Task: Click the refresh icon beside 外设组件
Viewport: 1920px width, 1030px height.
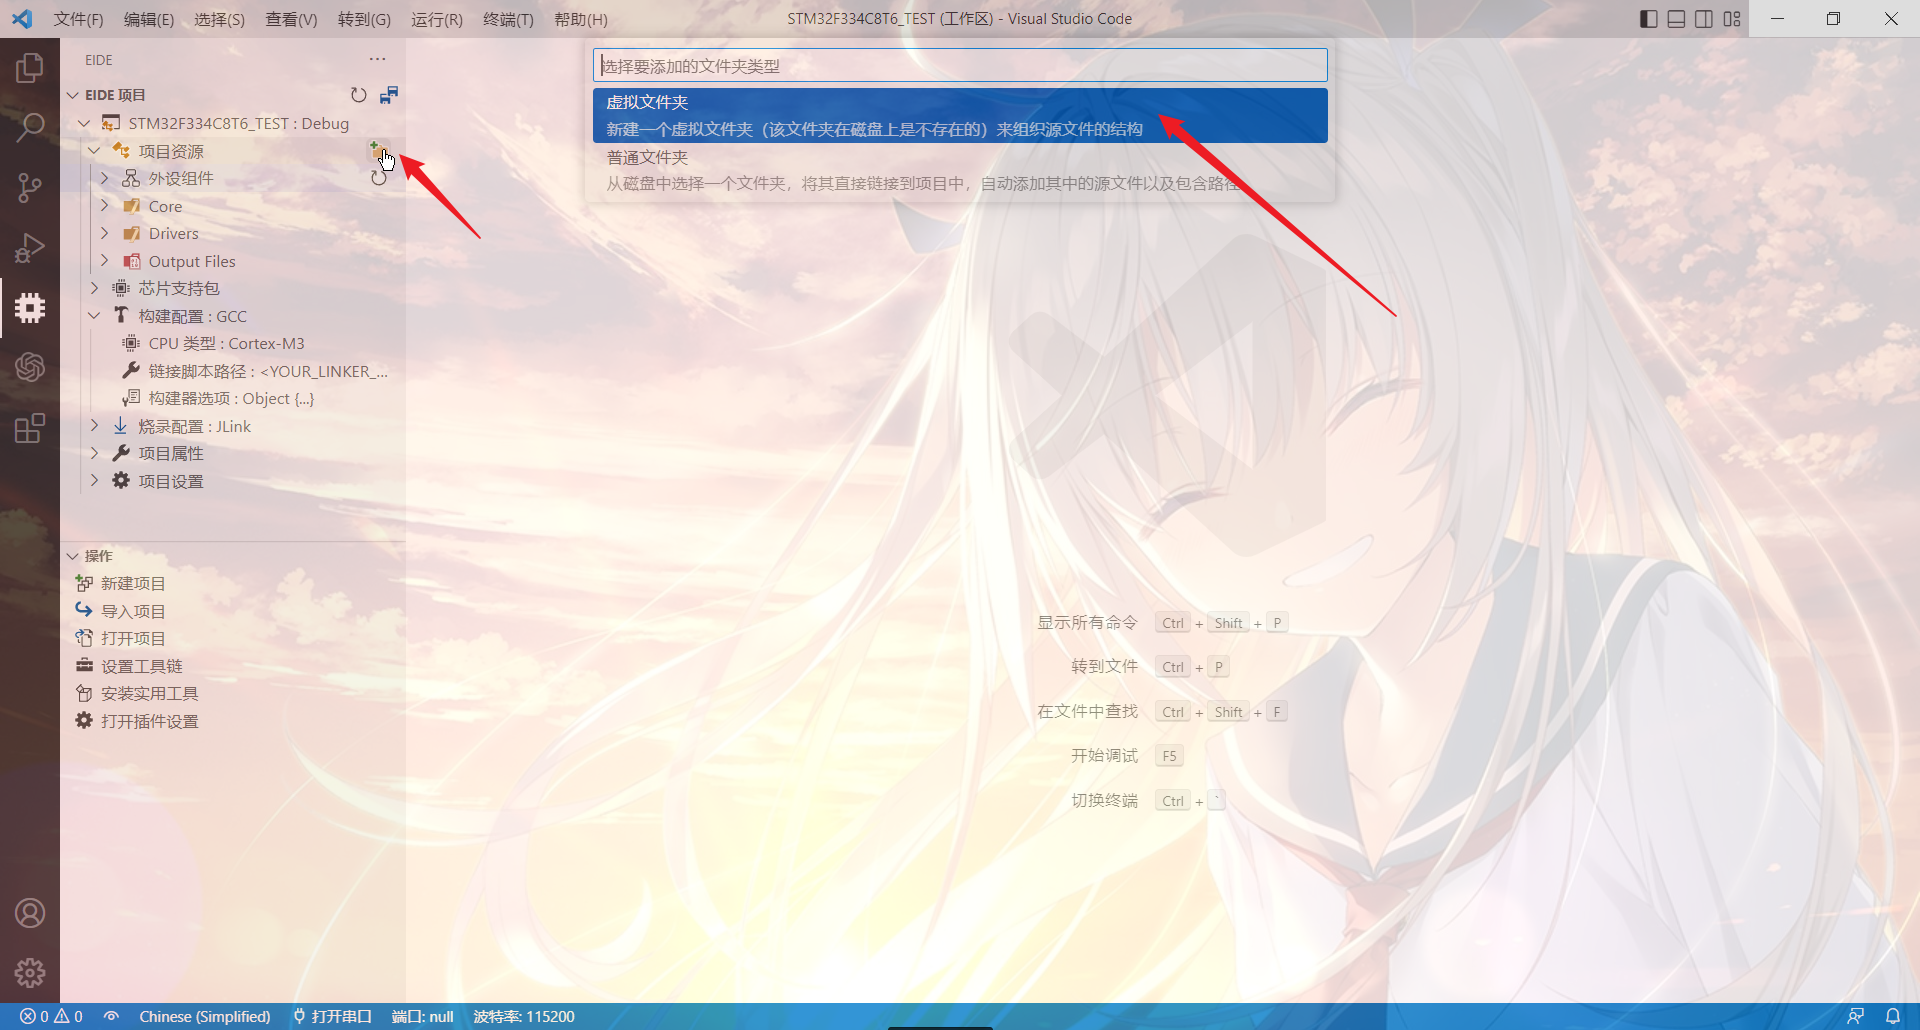Action: [379, 178]
